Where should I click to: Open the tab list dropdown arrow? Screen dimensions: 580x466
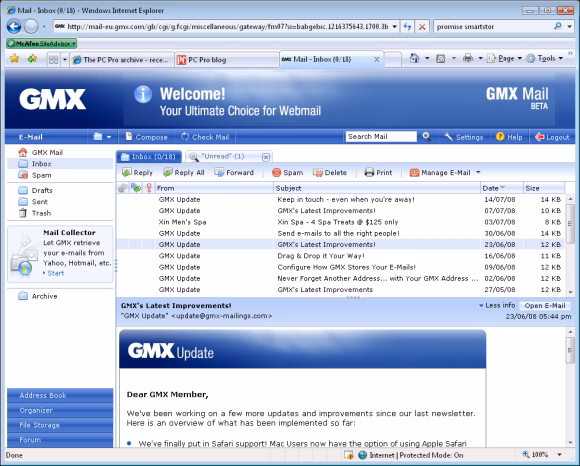(65, 60)
